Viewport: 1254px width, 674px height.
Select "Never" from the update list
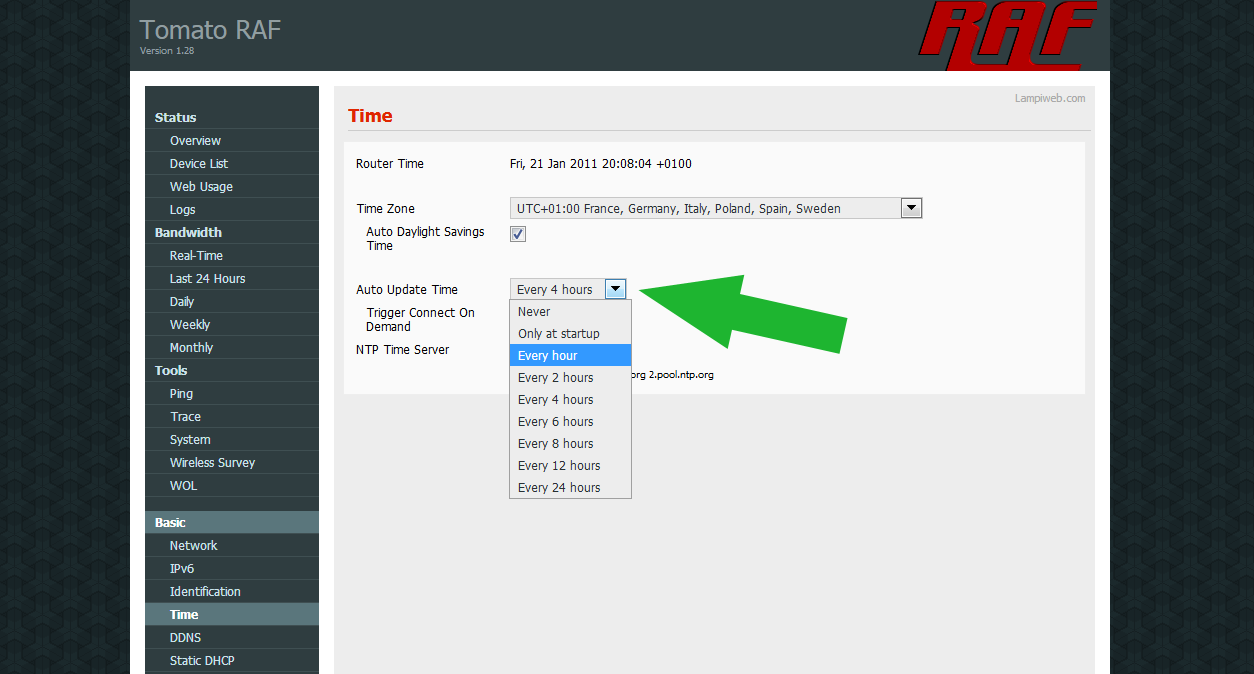pos(570,312)
